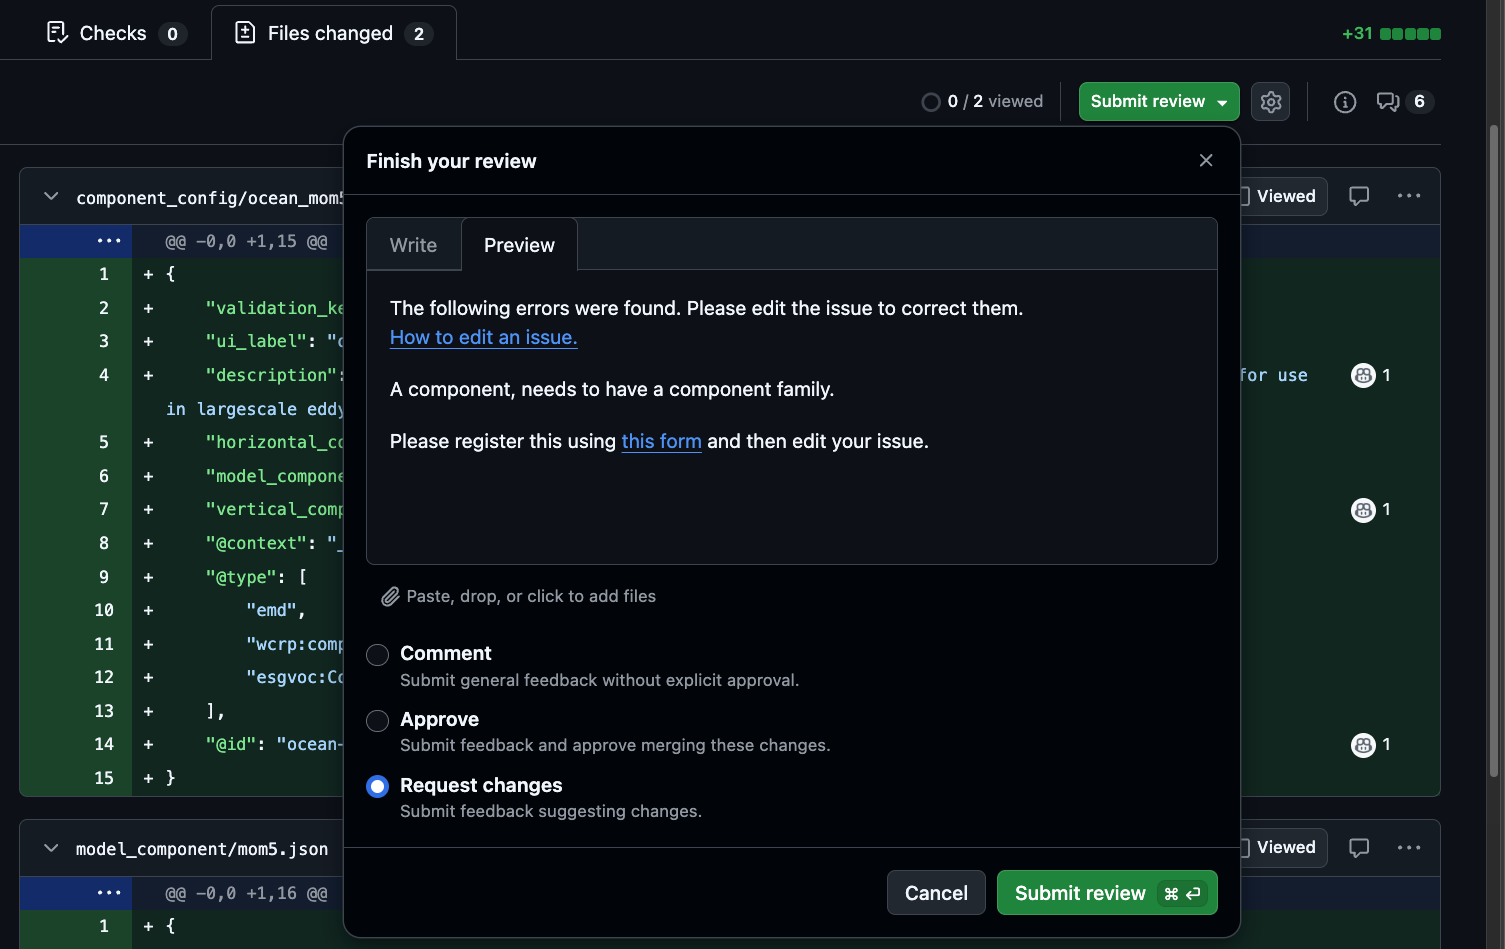Open the Checks tab
This screenshot has width=1505, height=949.
[112, 34]
